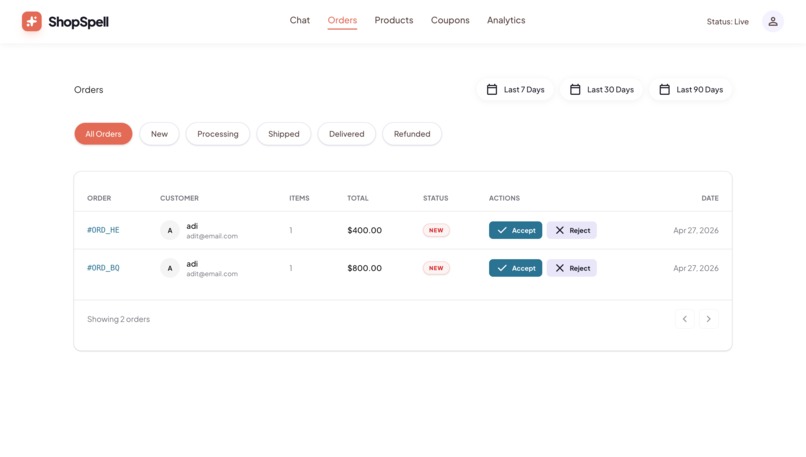Click customer email in #ORD_HE row

point(212,236)
